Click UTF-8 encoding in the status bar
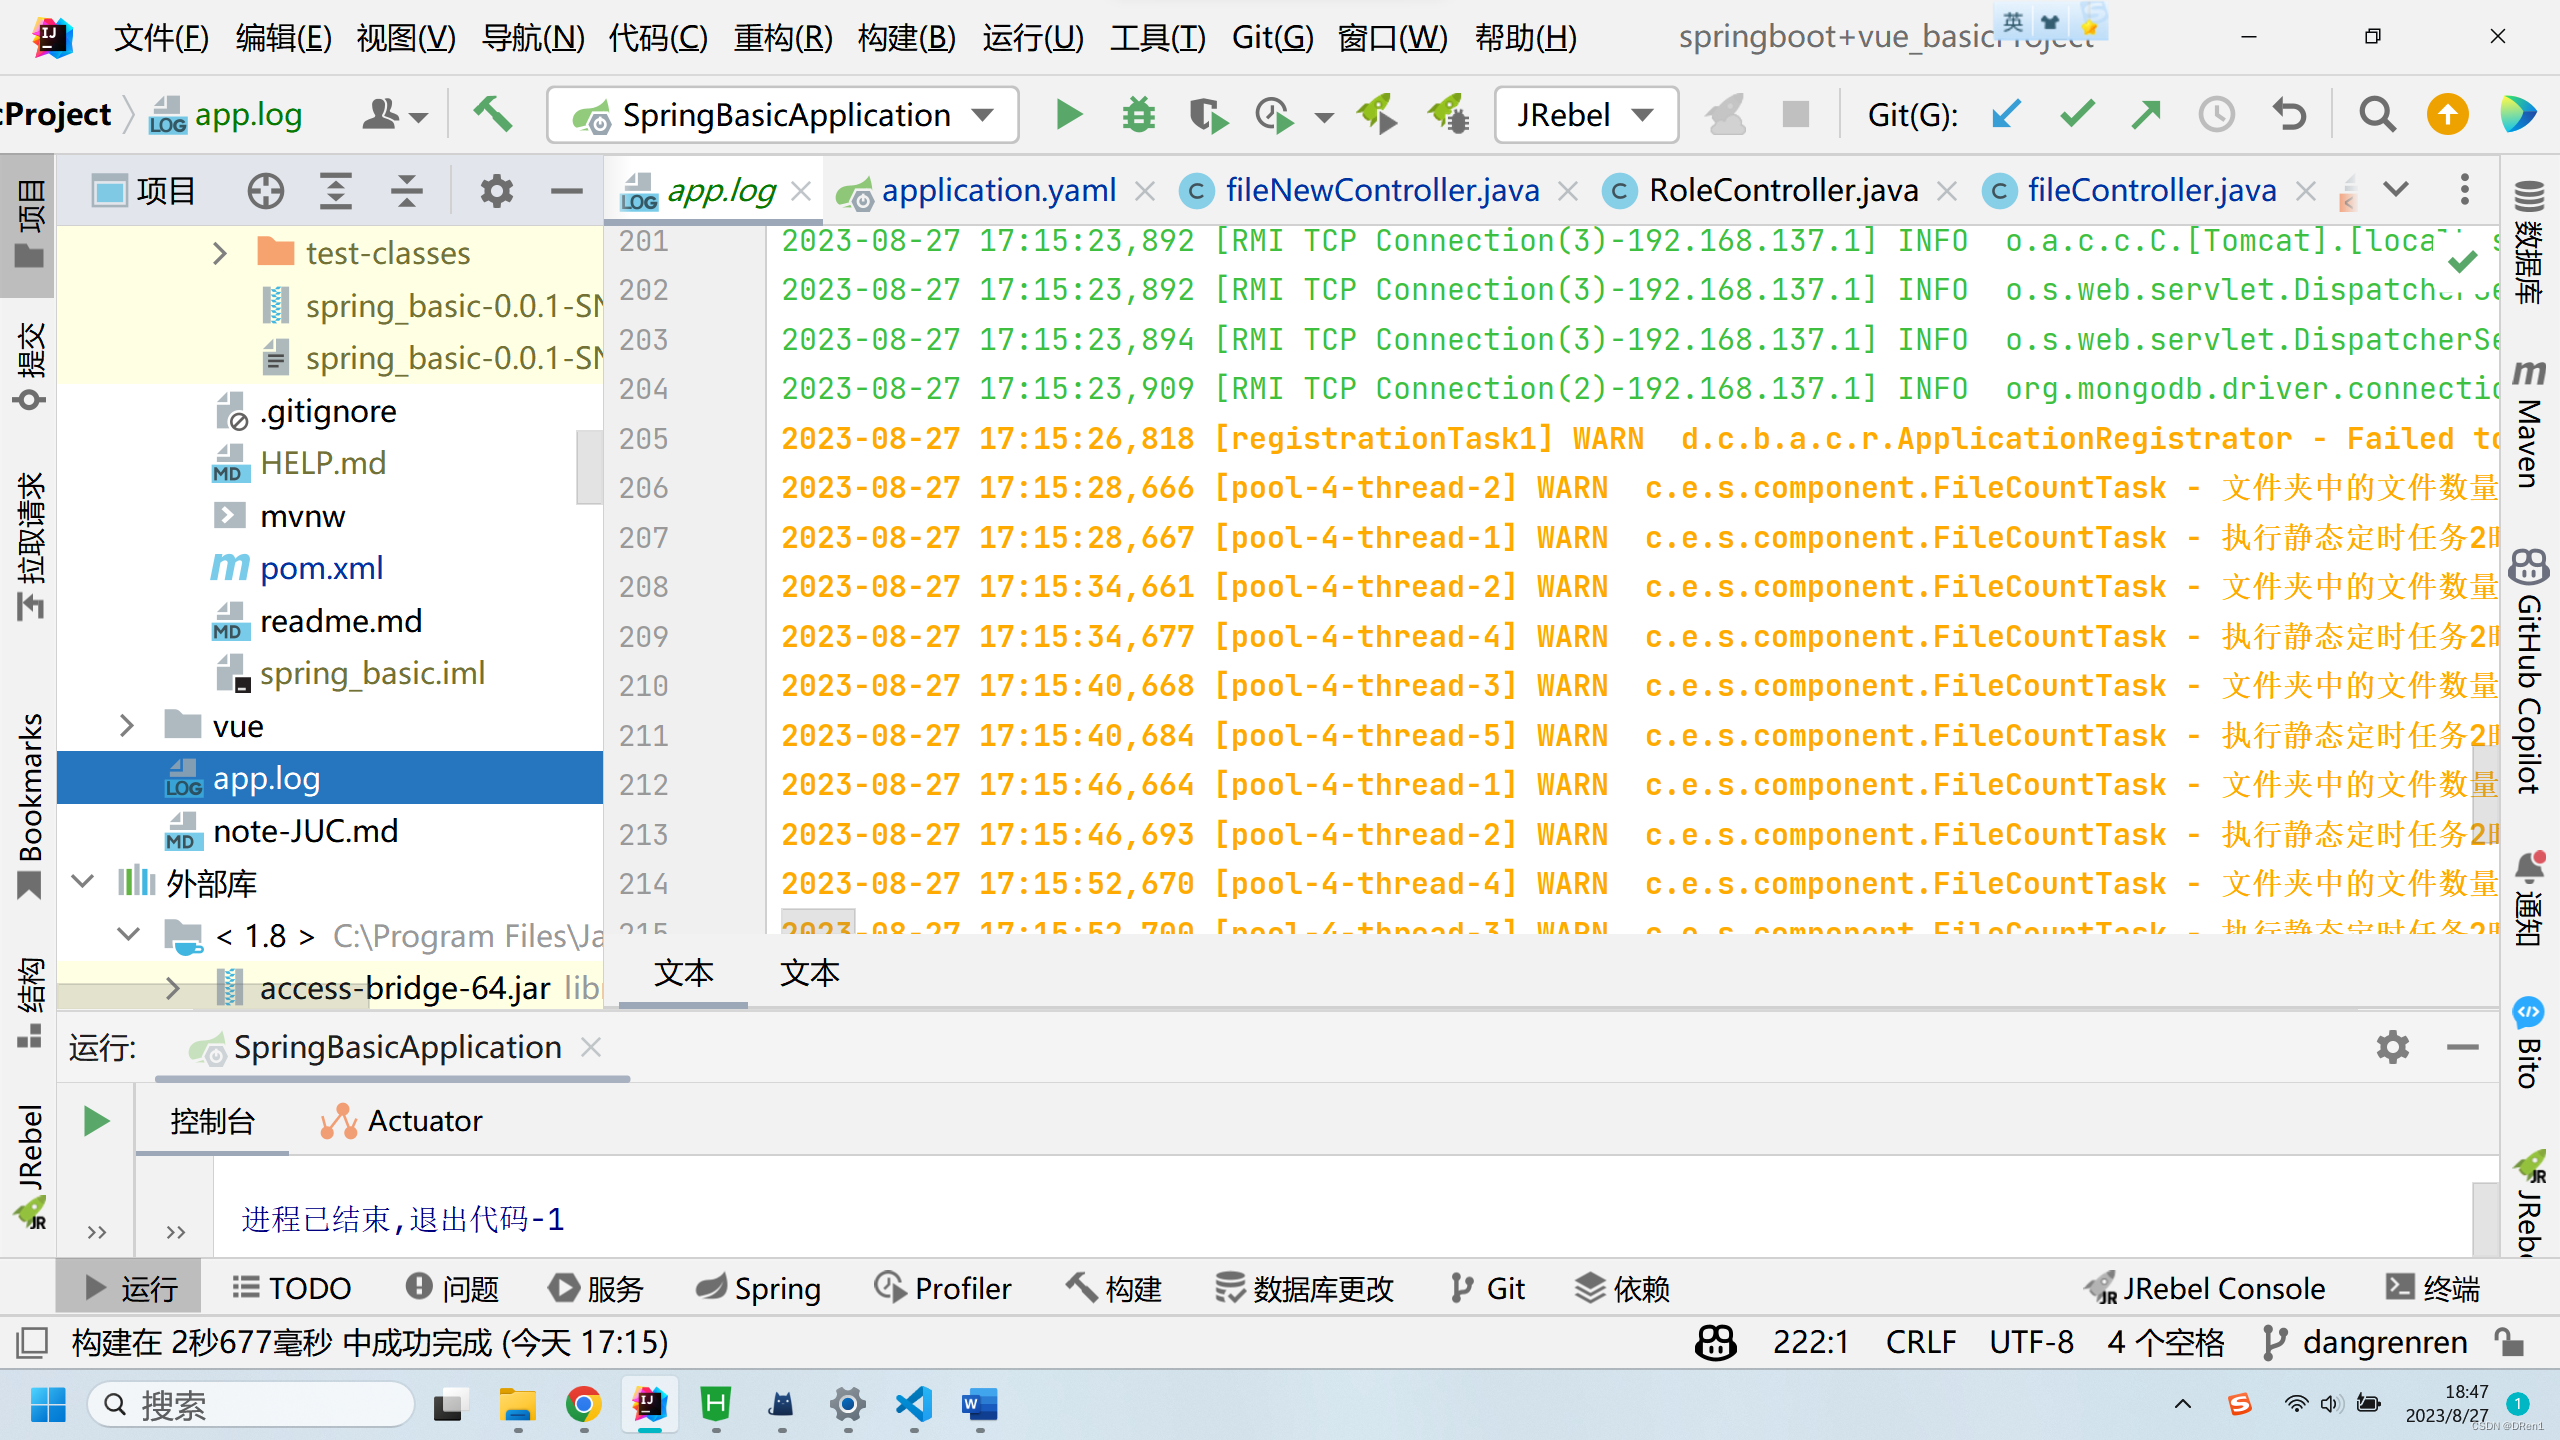The image size is (2560, 1440). tap(2030, 1341)
